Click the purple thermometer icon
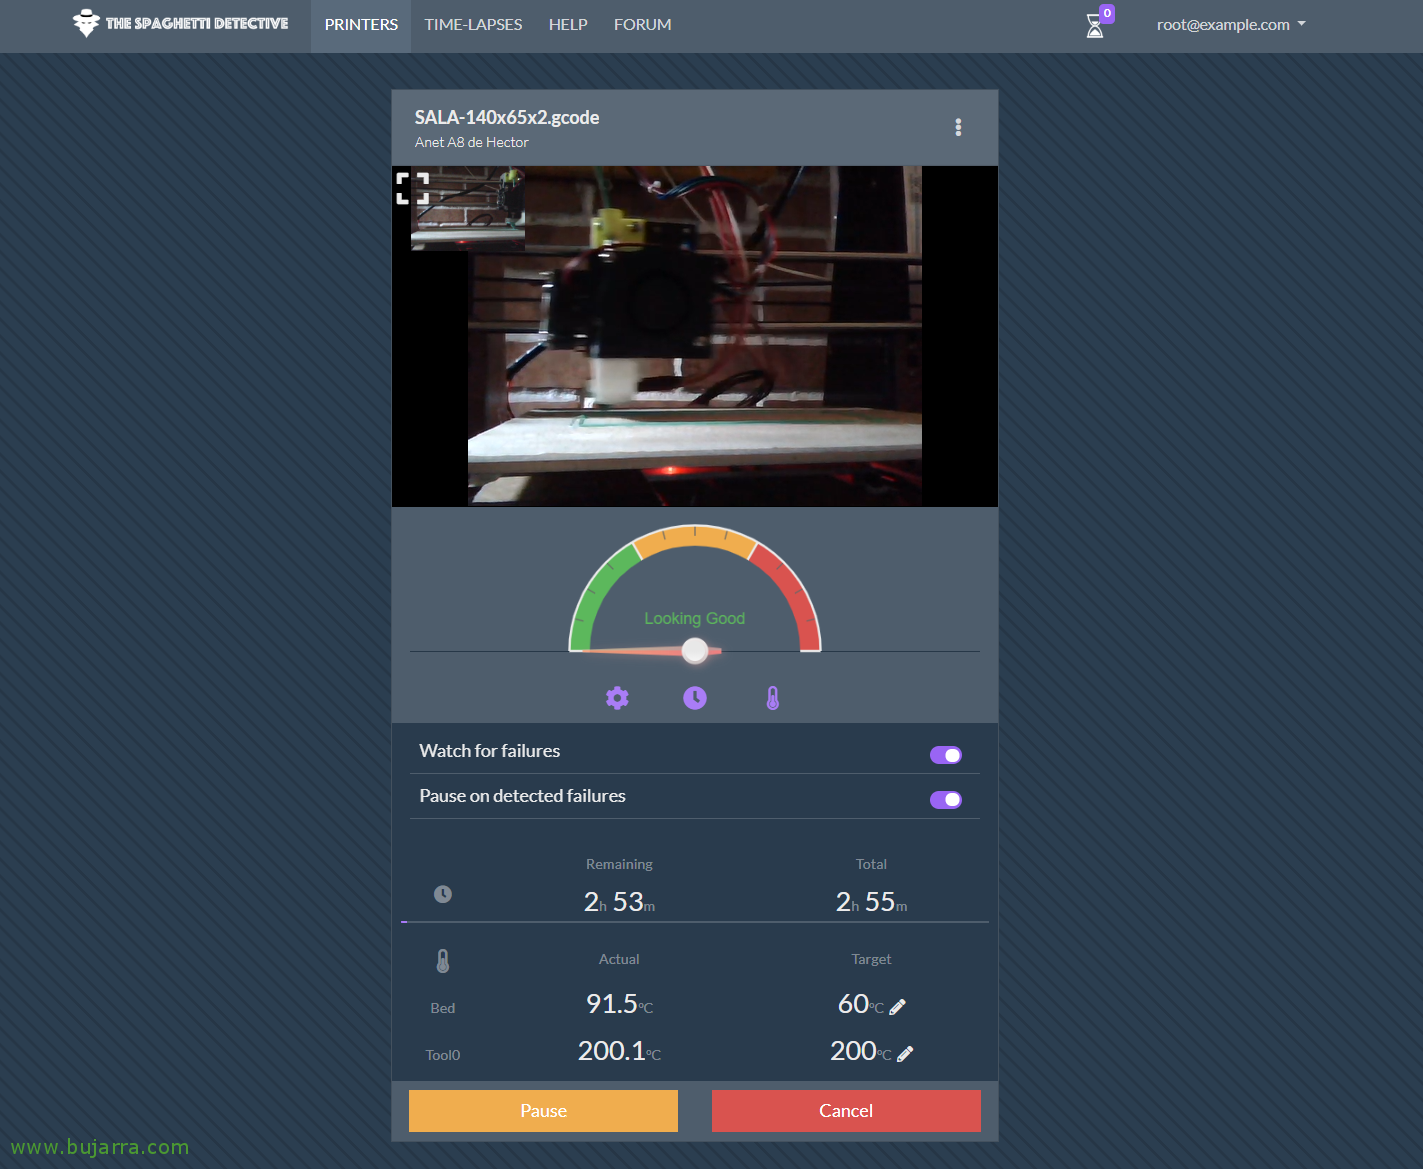 point(773,698)
